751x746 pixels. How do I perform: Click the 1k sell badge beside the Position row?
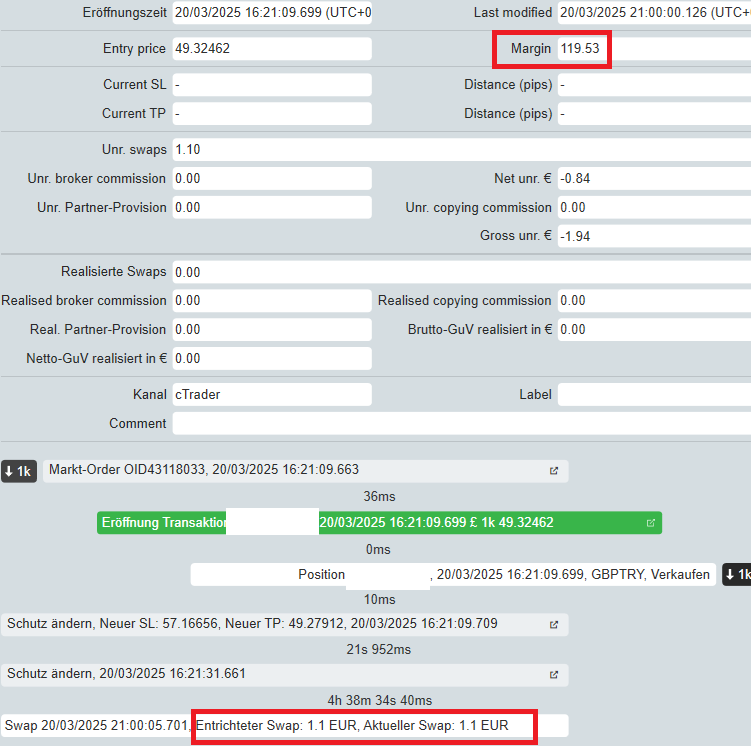(737, 574)
